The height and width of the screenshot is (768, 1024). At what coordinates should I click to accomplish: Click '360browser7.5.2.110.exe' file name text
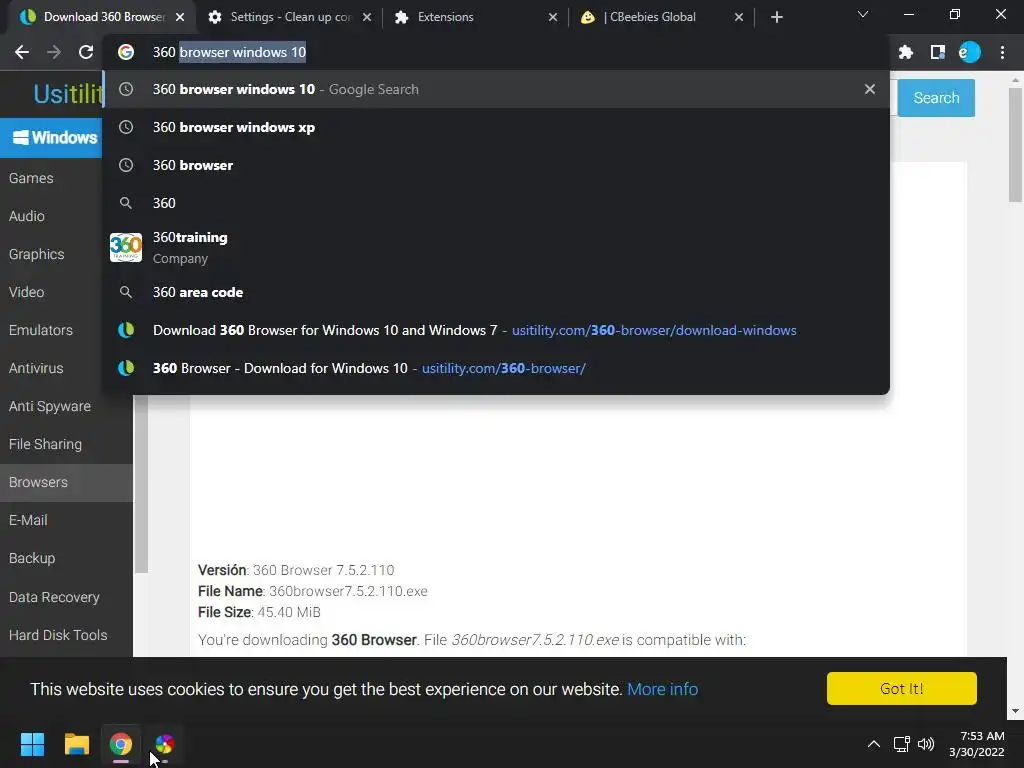tap(348, 591)
